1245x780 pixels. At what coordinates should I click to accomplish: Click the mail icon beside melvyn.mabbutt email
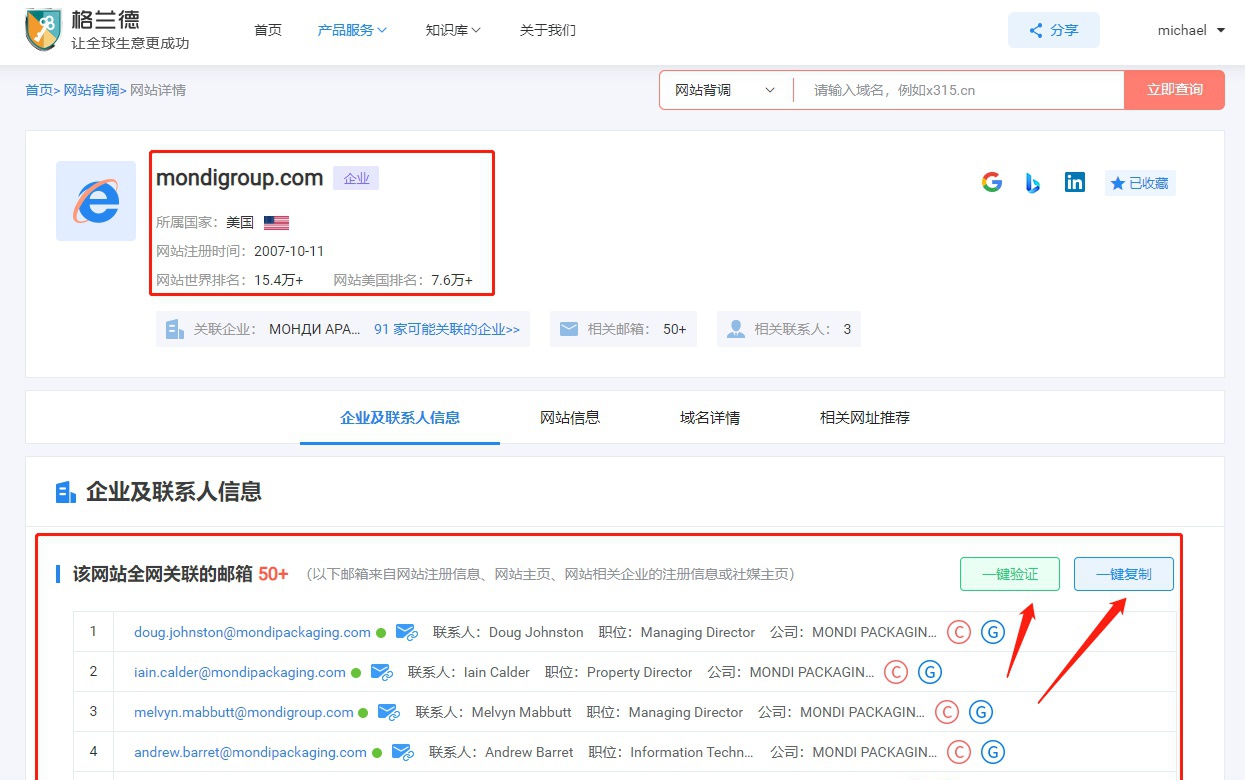pos(389,712)
